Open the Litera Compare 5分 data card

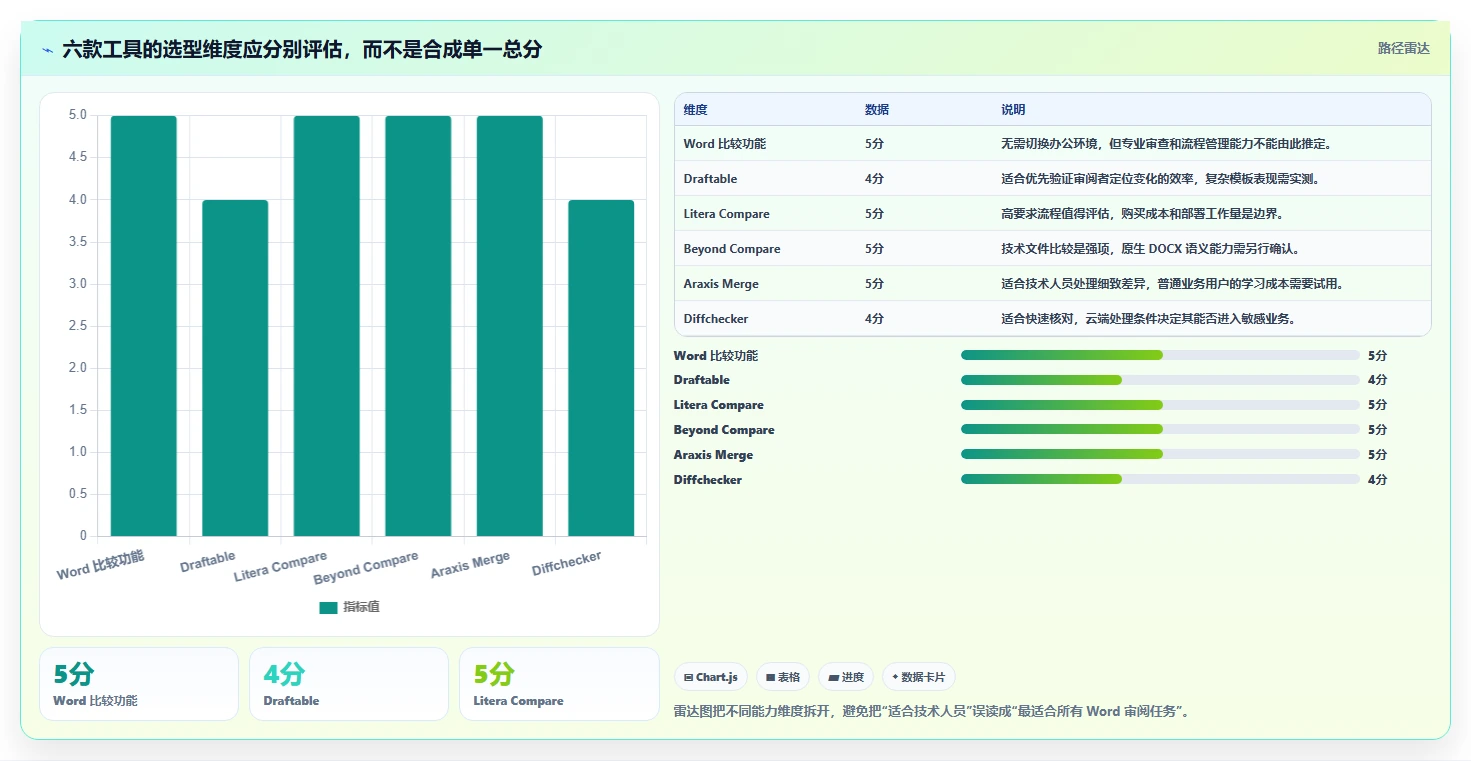pyautogui.click(x=559, y=684)
